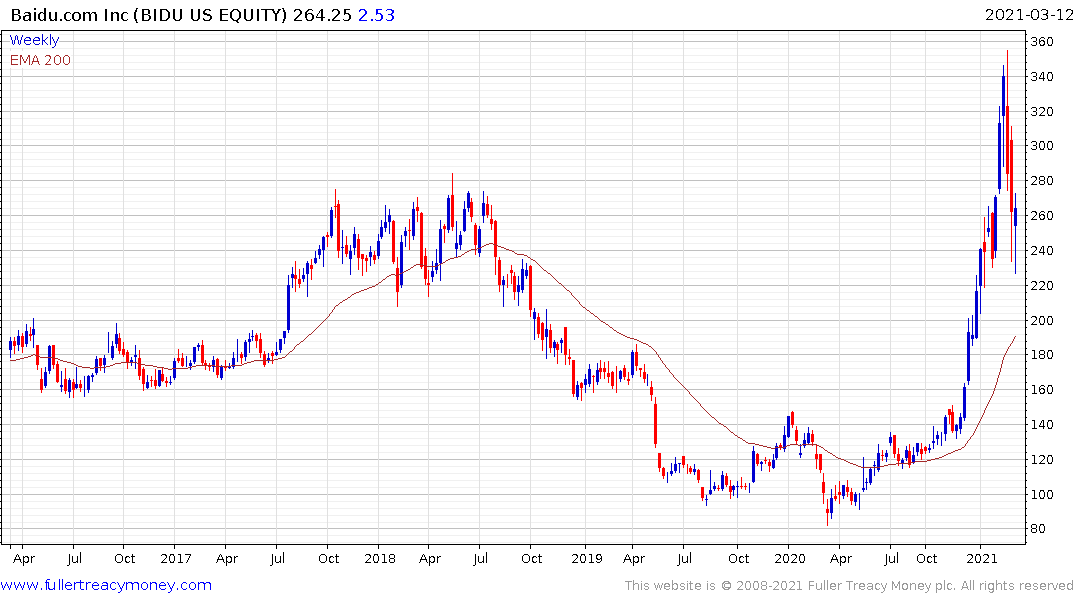
Task: Click the 200 price axis label
Action: (1042, 321)
